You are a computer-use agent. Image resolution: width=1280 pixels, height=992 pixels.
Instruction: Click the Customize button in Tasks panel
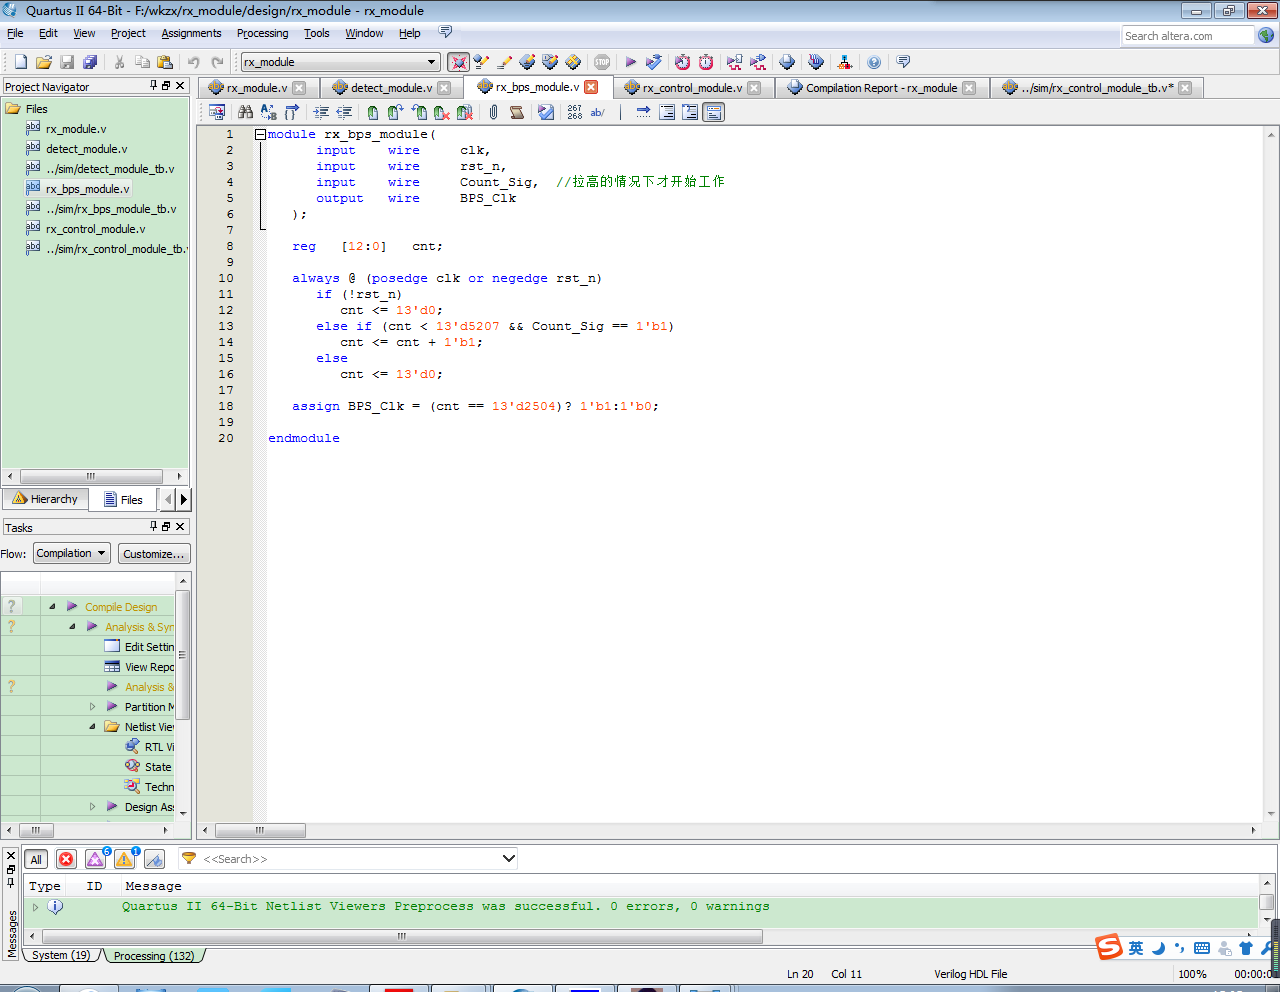pos(153,553)
